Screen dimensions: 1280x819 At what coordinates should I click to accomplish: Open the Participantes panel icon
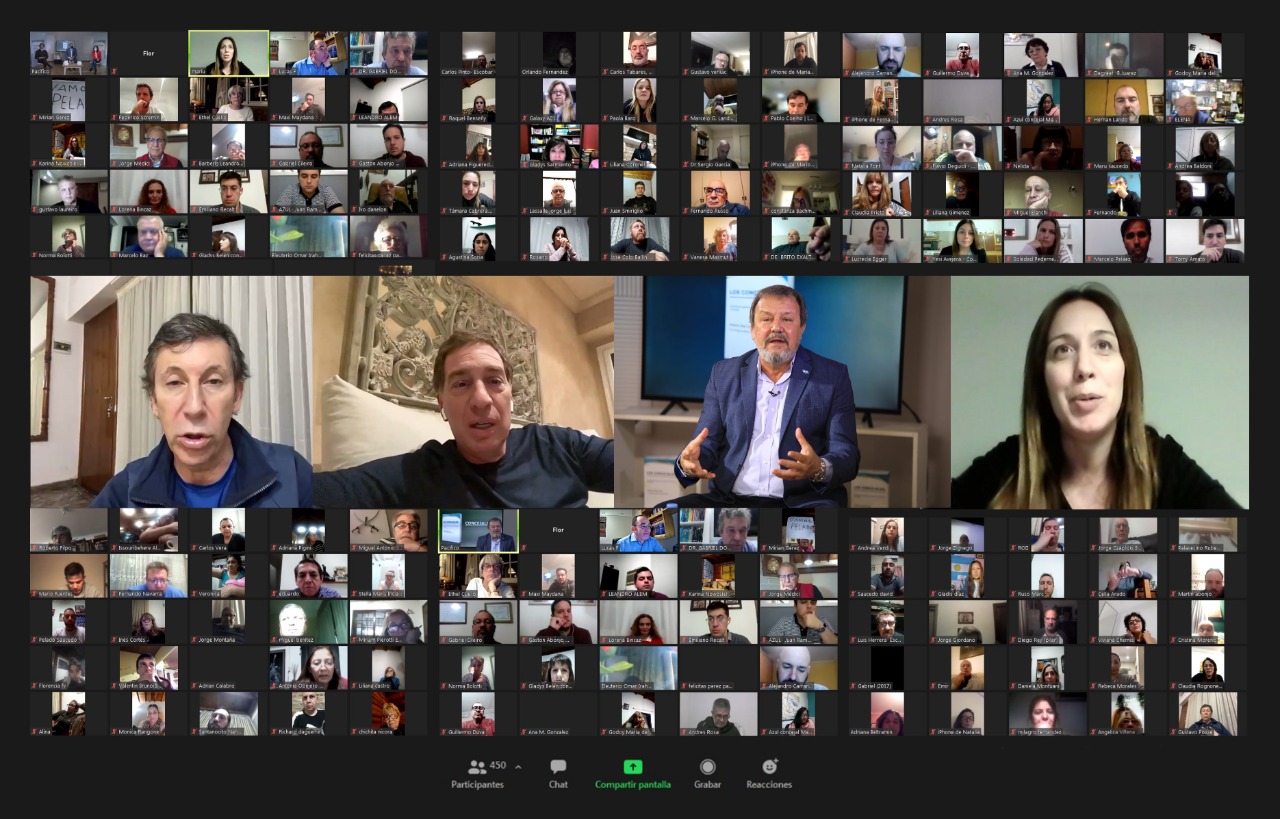pos(477,767)
